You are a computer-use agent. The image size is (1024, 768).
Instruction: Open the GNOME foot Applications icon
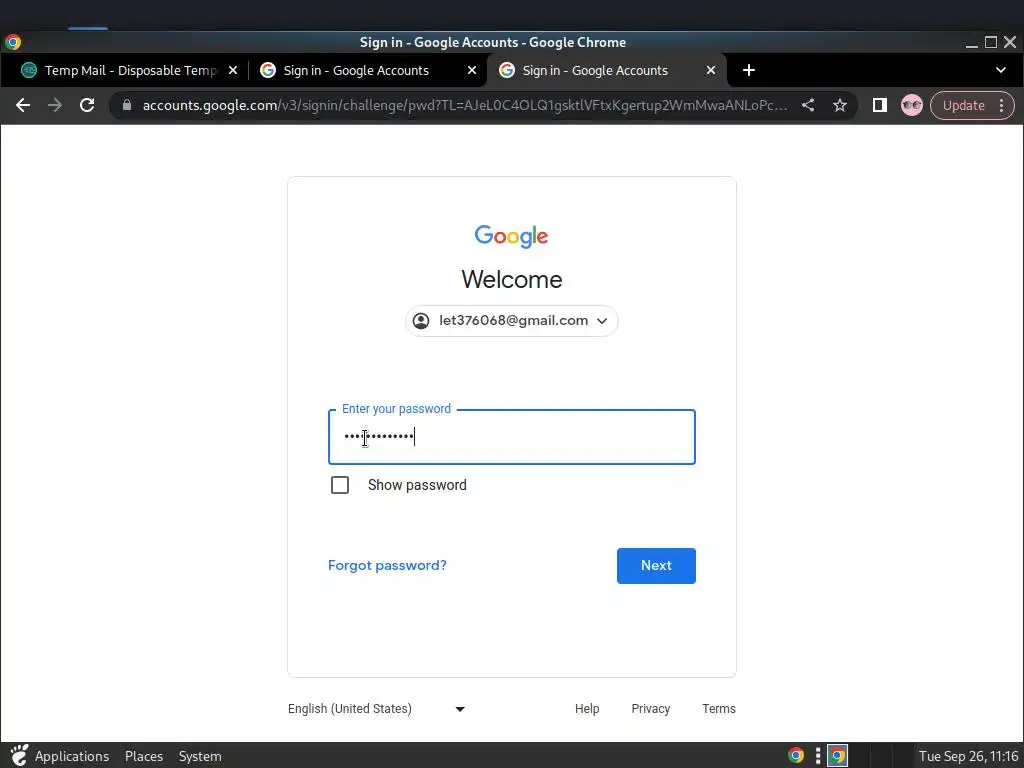tap(20, 756)
